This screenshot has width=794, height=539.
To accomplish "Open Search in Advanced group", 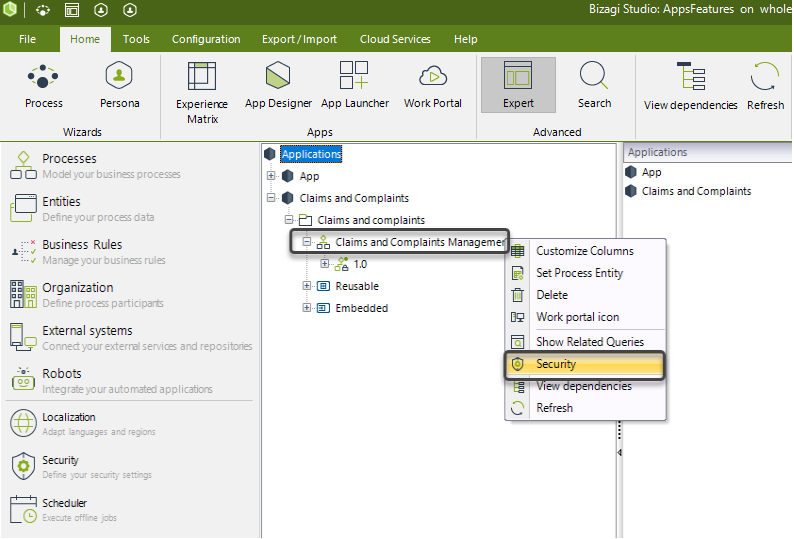I will (594, 85).
